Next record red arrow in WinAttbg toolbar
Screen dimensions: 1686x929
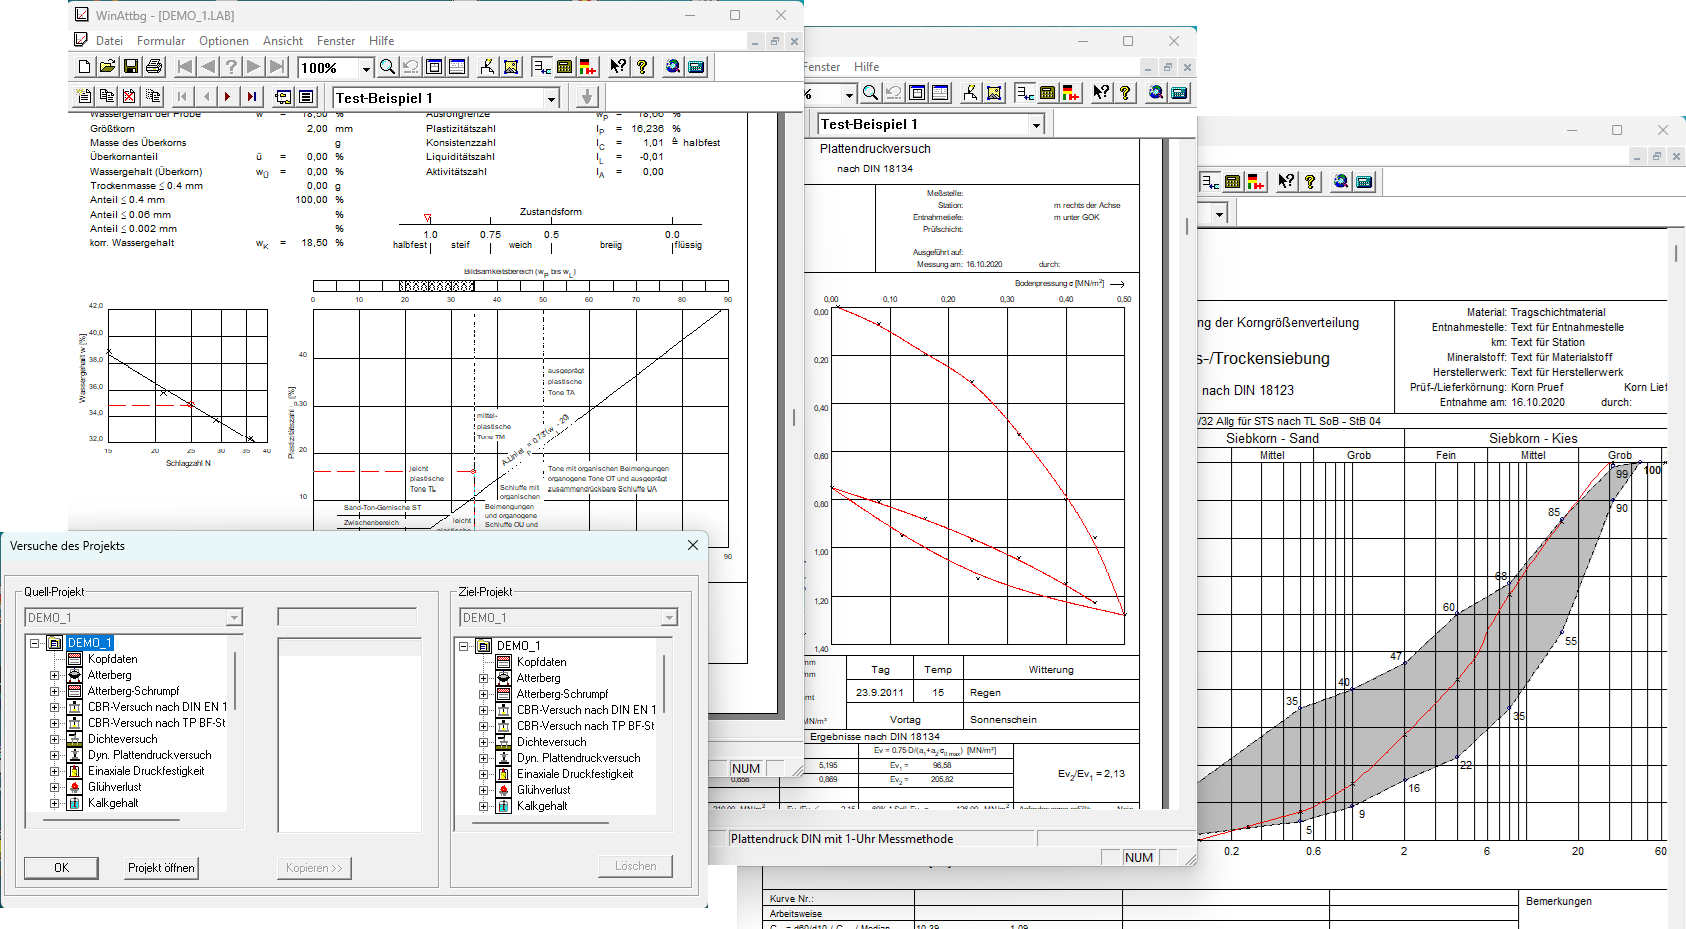(x=228, y=97)
